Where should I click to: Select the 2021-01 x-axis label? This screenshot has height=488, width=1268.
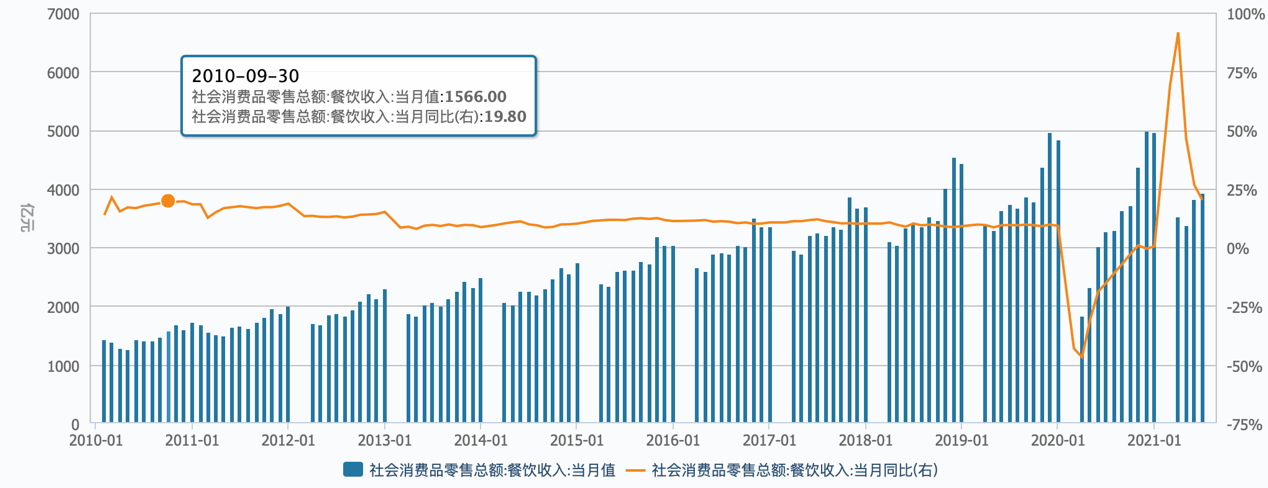tap(1154, 439)
